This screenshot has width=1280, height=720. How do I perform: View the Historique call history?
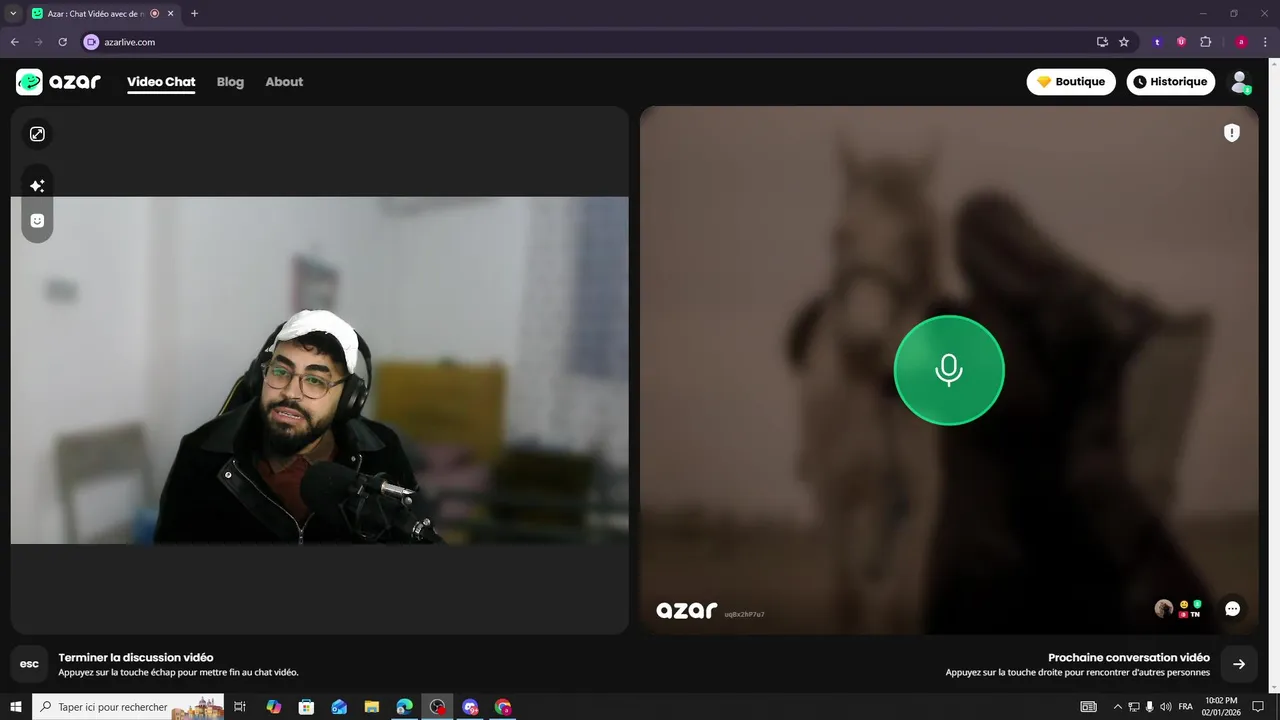tap(1171, 82)
